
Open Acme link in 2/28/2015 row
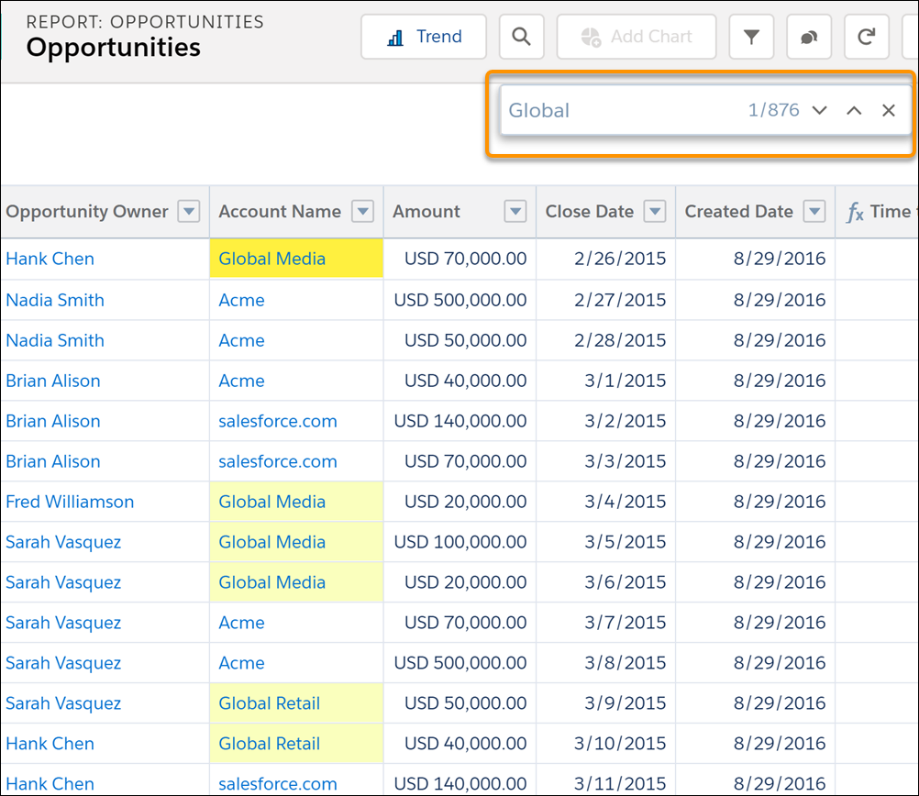[241, 341]
